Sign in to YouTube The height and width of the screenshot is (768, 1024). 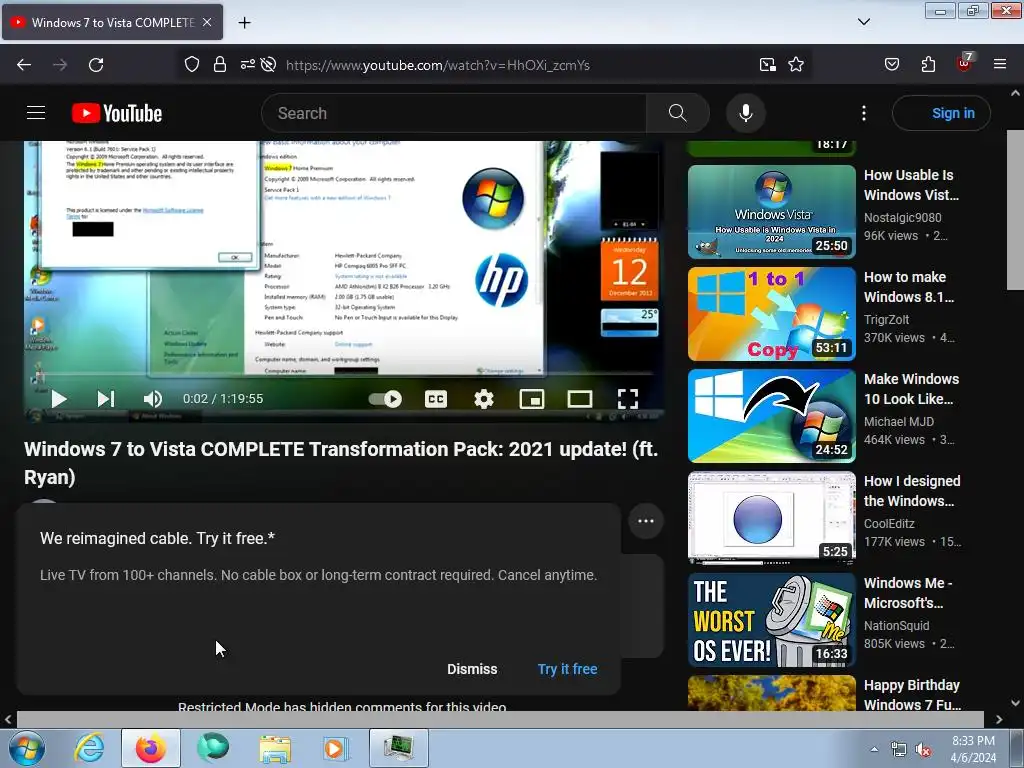pyautogui.click(x=942, y=113)
